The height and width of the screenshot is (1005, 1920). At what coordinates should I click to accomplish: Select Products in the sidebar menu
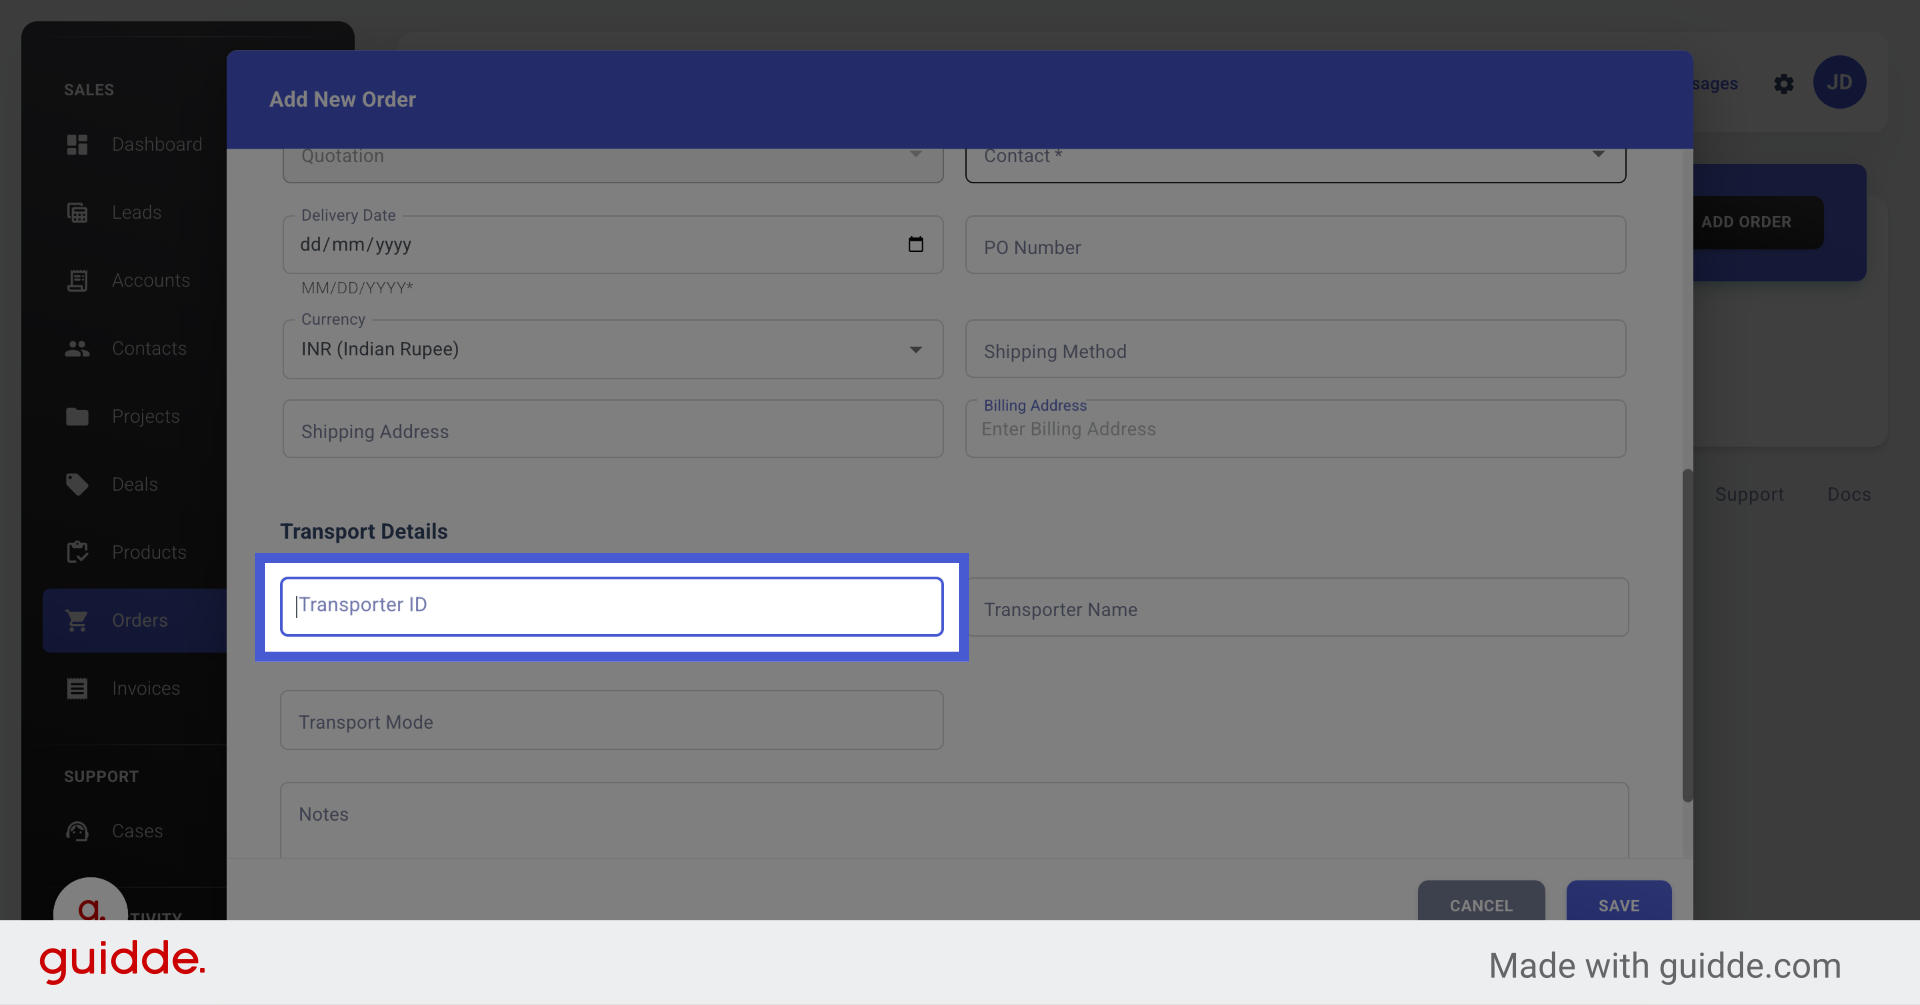[149, 552]
